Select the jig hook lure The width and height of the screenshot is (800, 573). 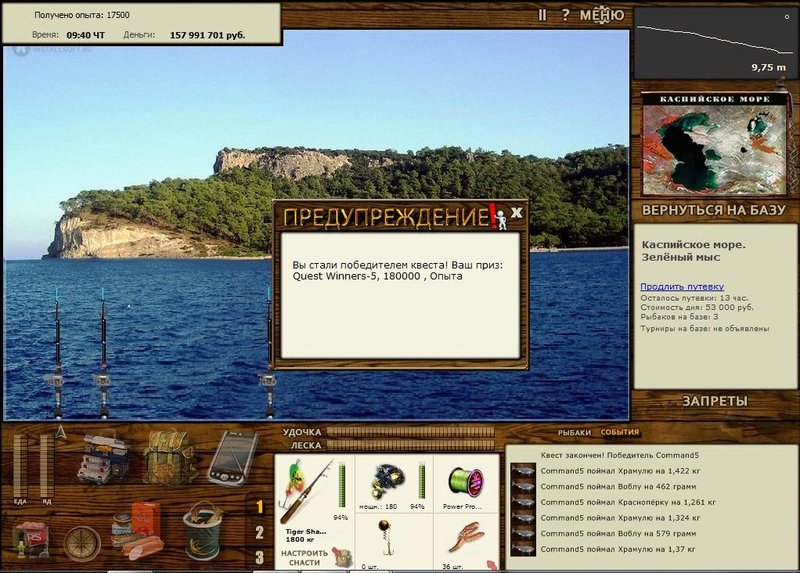coord(385,538)
